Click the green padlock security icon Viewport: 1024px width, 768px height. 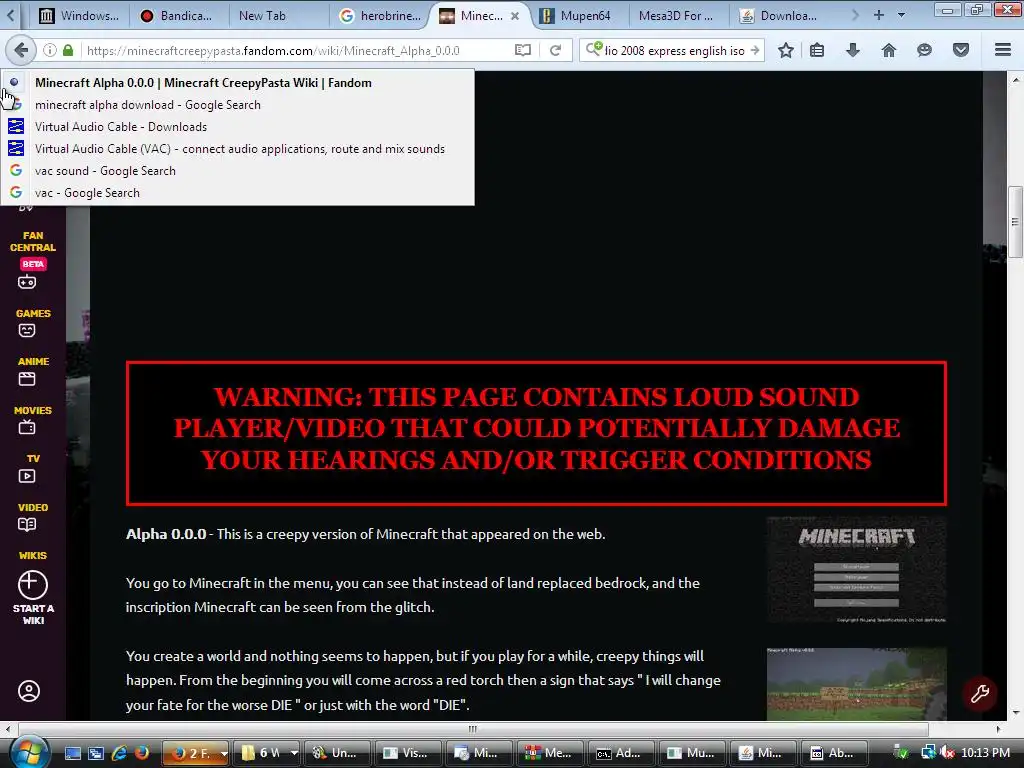point(68,50)
